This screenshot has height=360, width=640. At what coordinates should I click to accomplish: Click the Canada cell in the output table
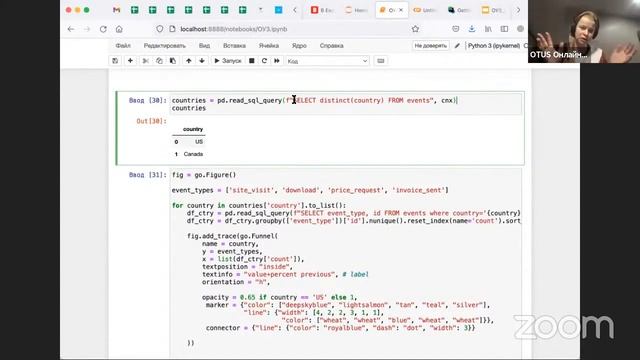click(193, 154)
